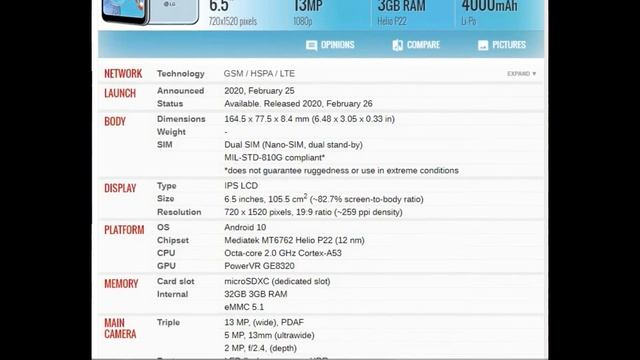
Task: Click the Dimensions label
Action: click(x=181, y=119)
